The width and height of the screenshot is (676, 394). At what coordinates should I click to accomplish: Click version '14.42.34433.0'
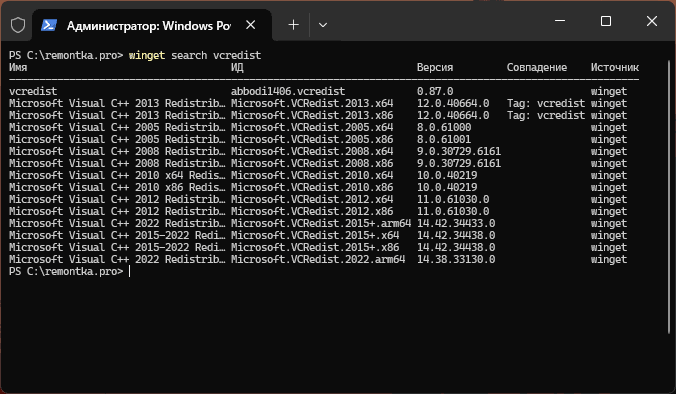(456, 223)
